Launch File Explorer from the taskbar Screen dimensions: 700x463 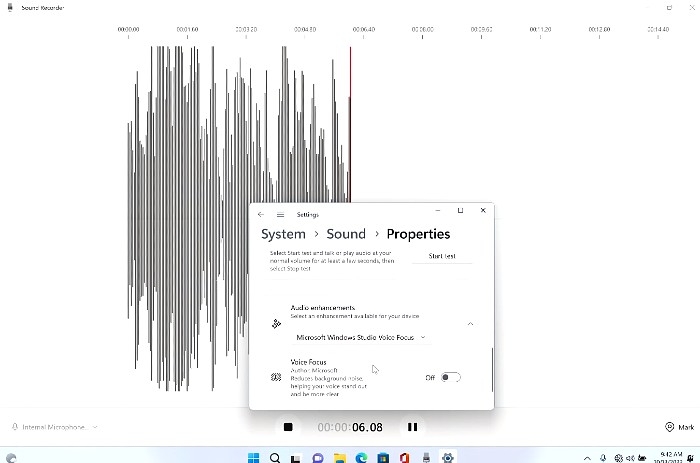click(340, 457)
